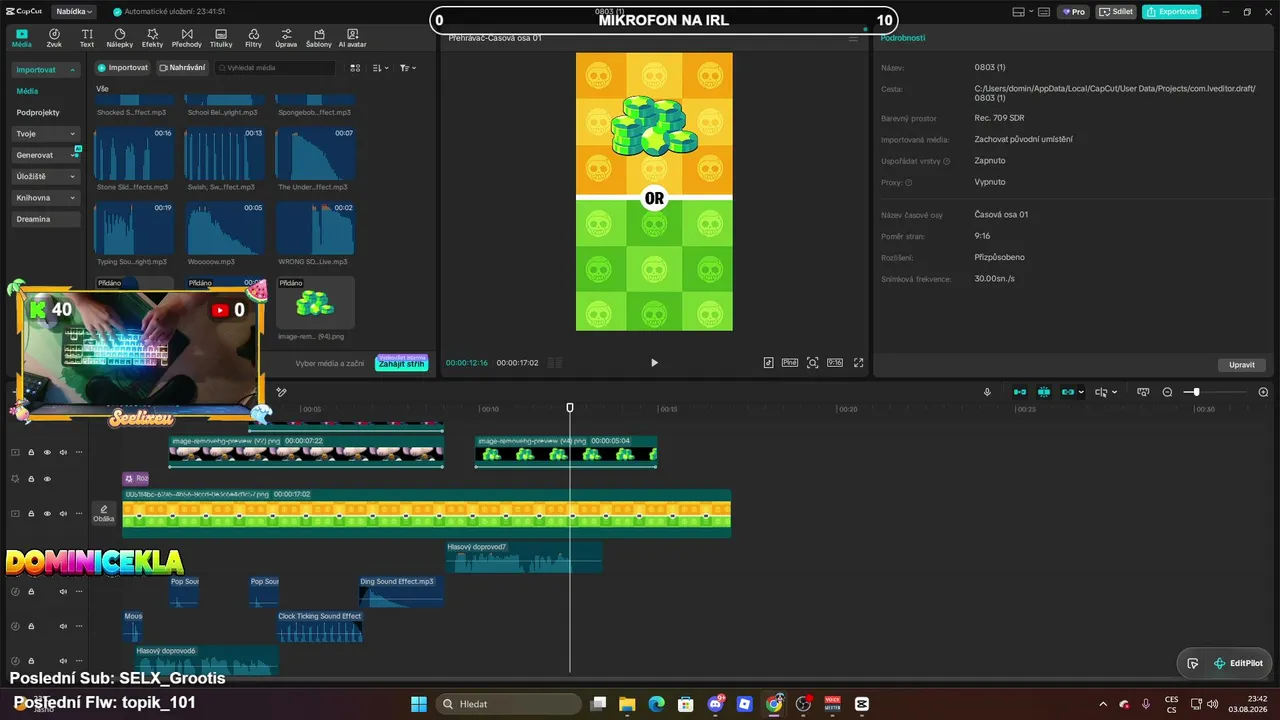Toggle clip linkage in timeline toolbar
This screenshot has width=1280, height=720.
tap(1068, 392)
